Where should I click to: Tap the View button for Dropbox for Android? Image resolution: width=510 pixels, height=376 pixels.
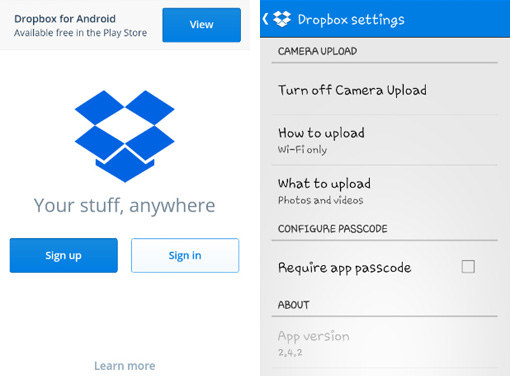pos(202,25)
